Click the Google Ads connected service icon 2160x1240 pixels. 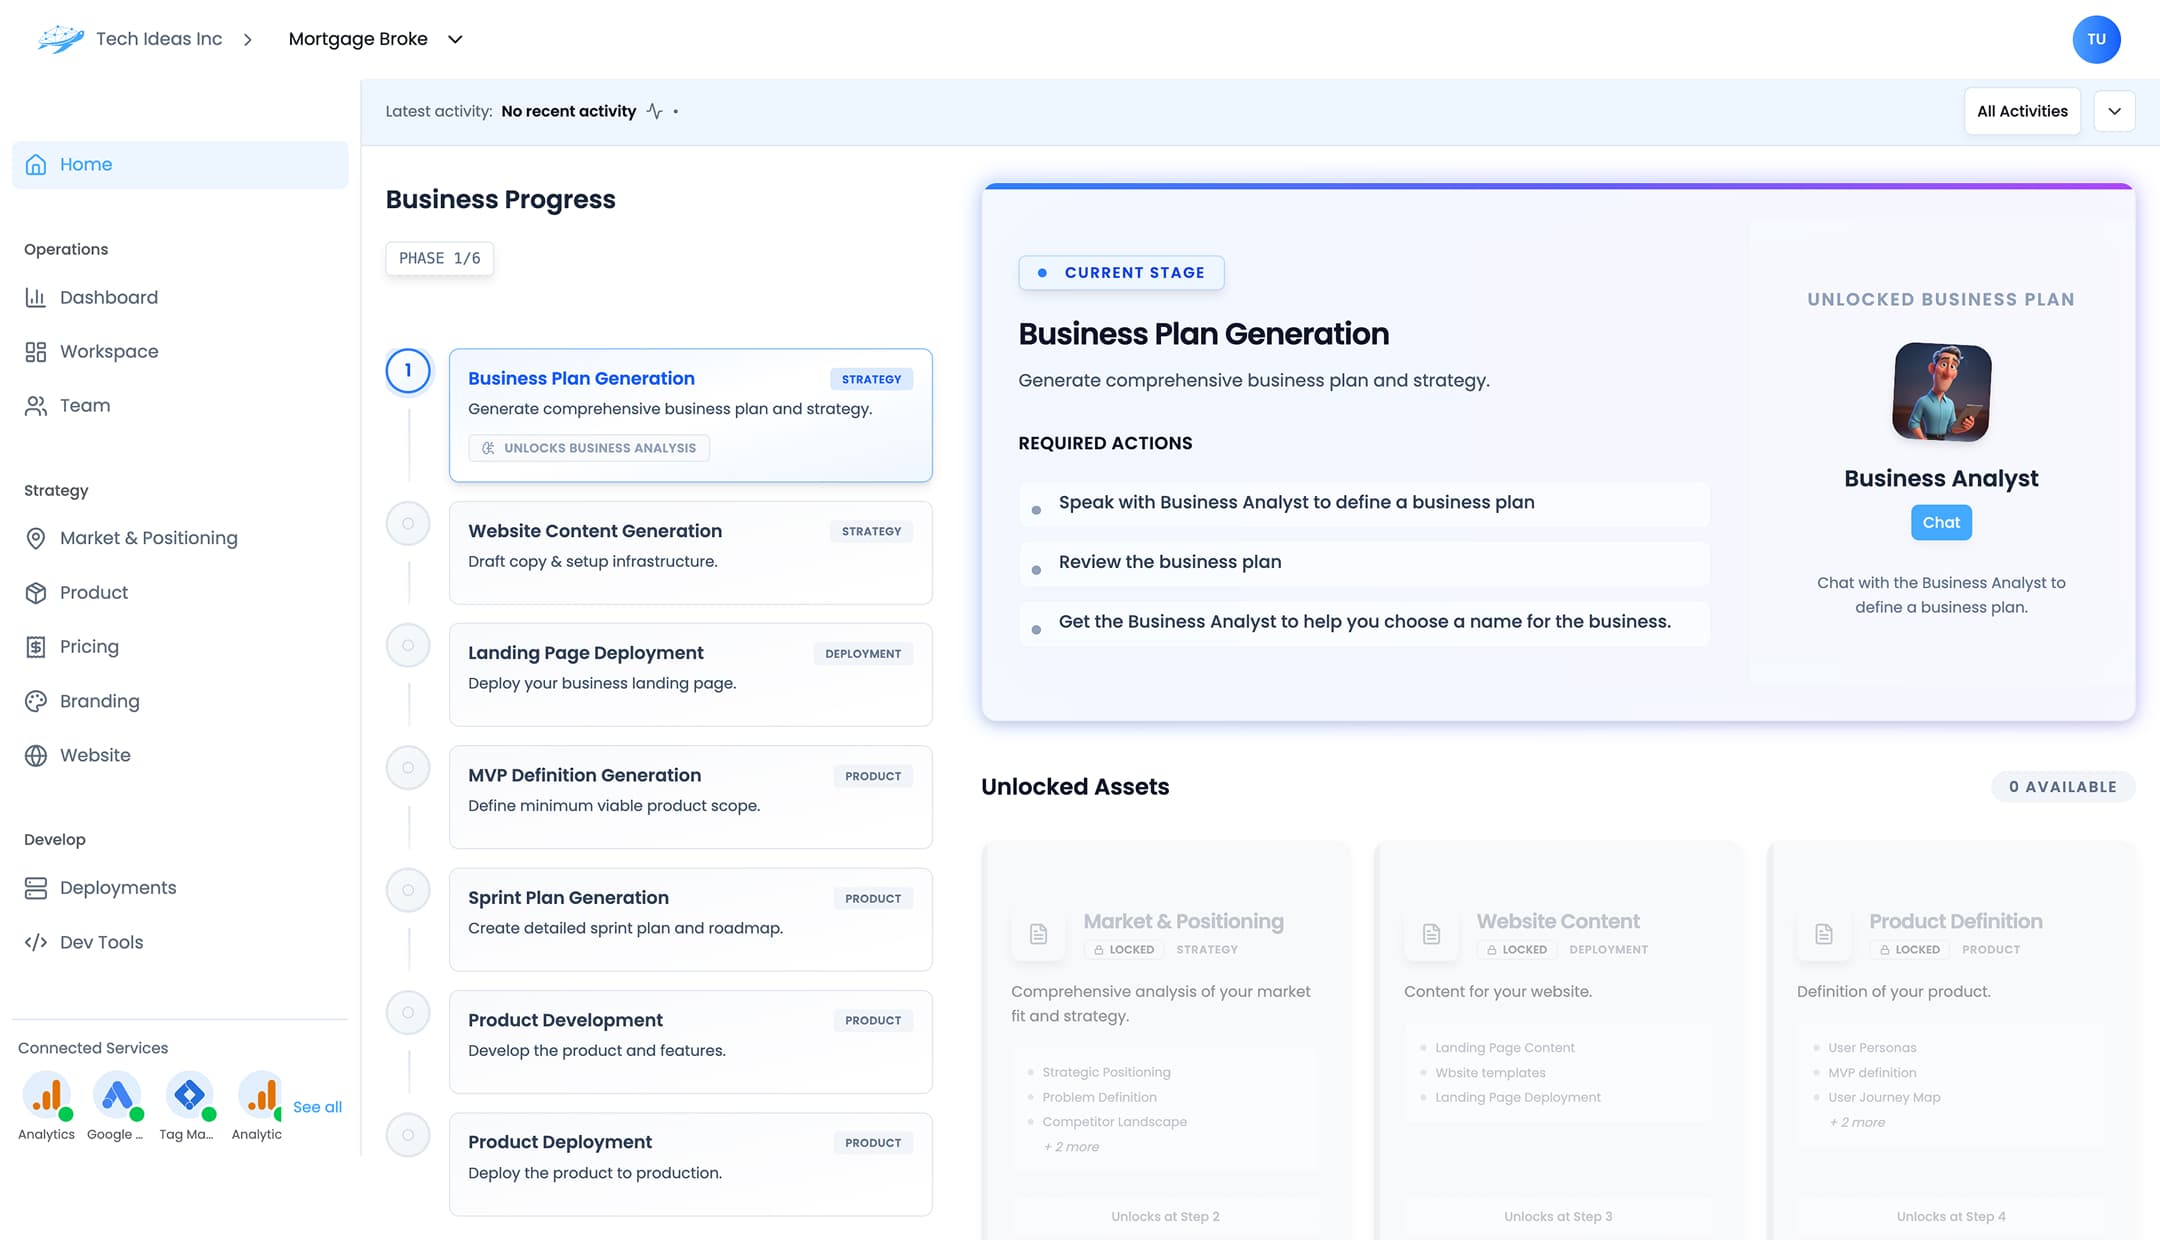(x=117, y=1096)
